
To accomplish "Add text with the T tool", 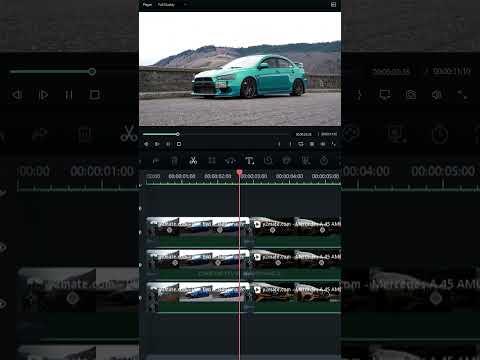I will (x=249, y=161).
